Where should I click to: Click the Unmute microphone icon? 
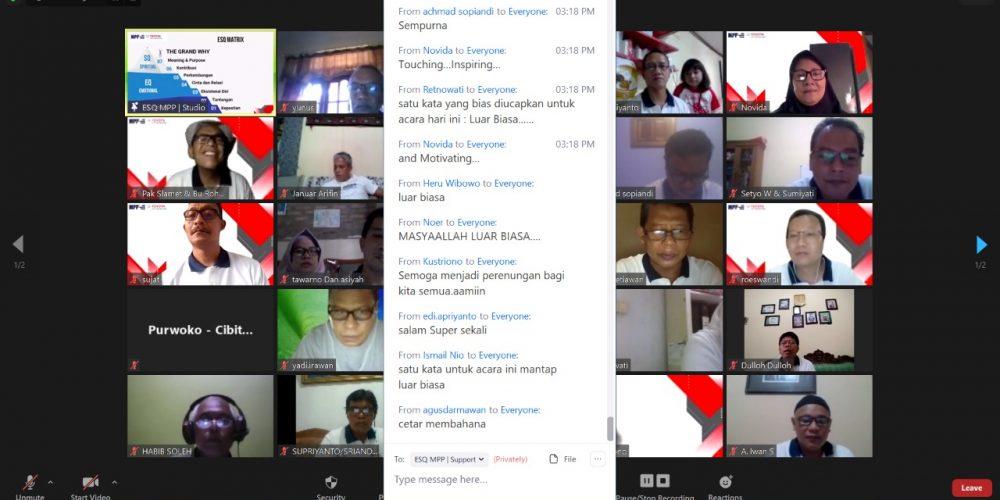(30, 482)
